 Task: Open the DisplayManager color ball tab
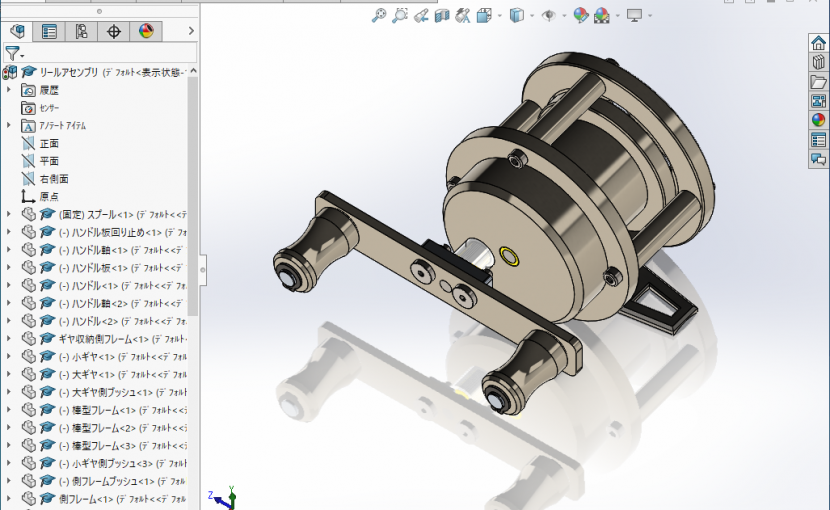pyautogui.click(x=146, y=32)
